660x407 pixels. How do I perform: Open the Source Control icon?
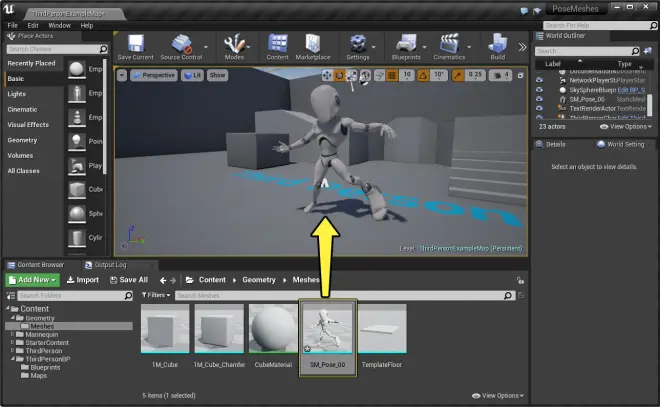[x=181, y=43]
